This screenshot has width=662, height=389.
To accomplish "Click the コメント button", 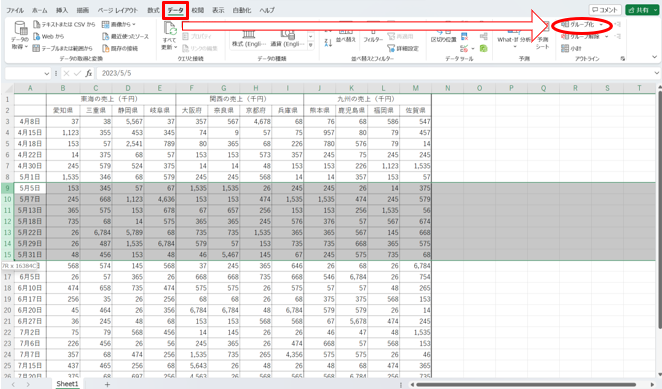I will (x=605, y=10).
